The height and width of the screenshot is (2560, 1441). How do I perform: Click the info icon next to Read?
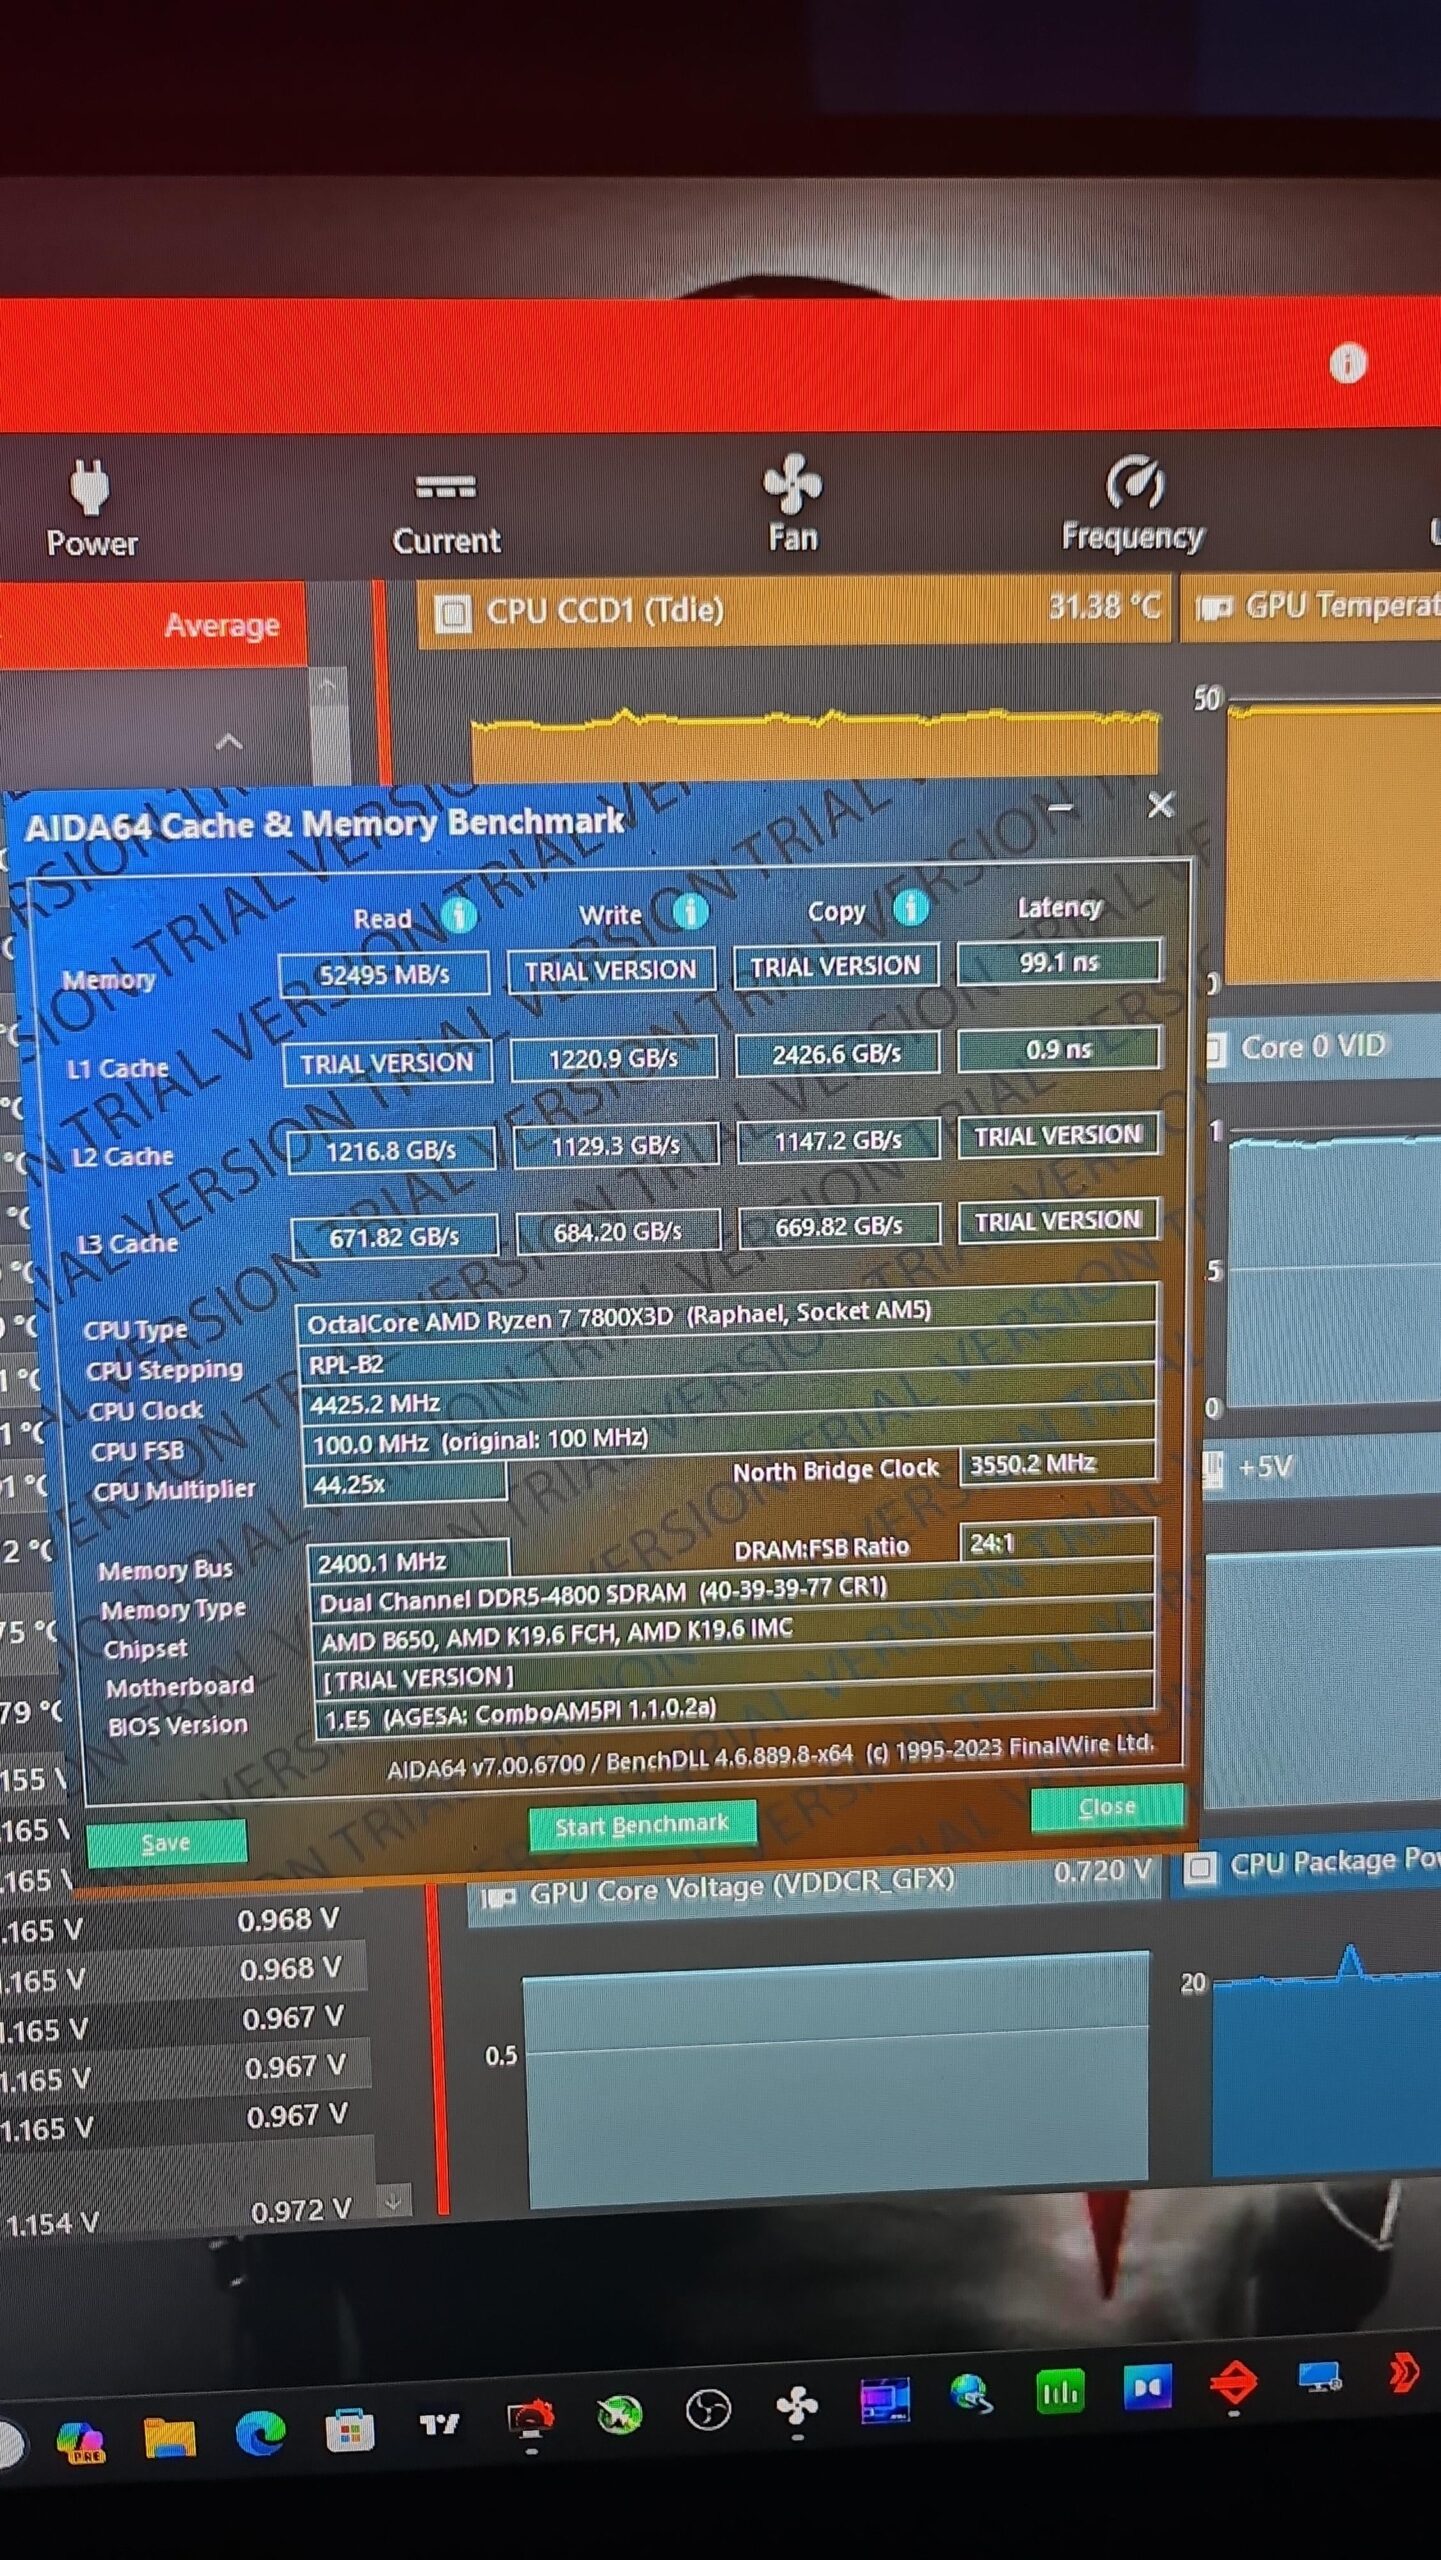click(459, 915)
